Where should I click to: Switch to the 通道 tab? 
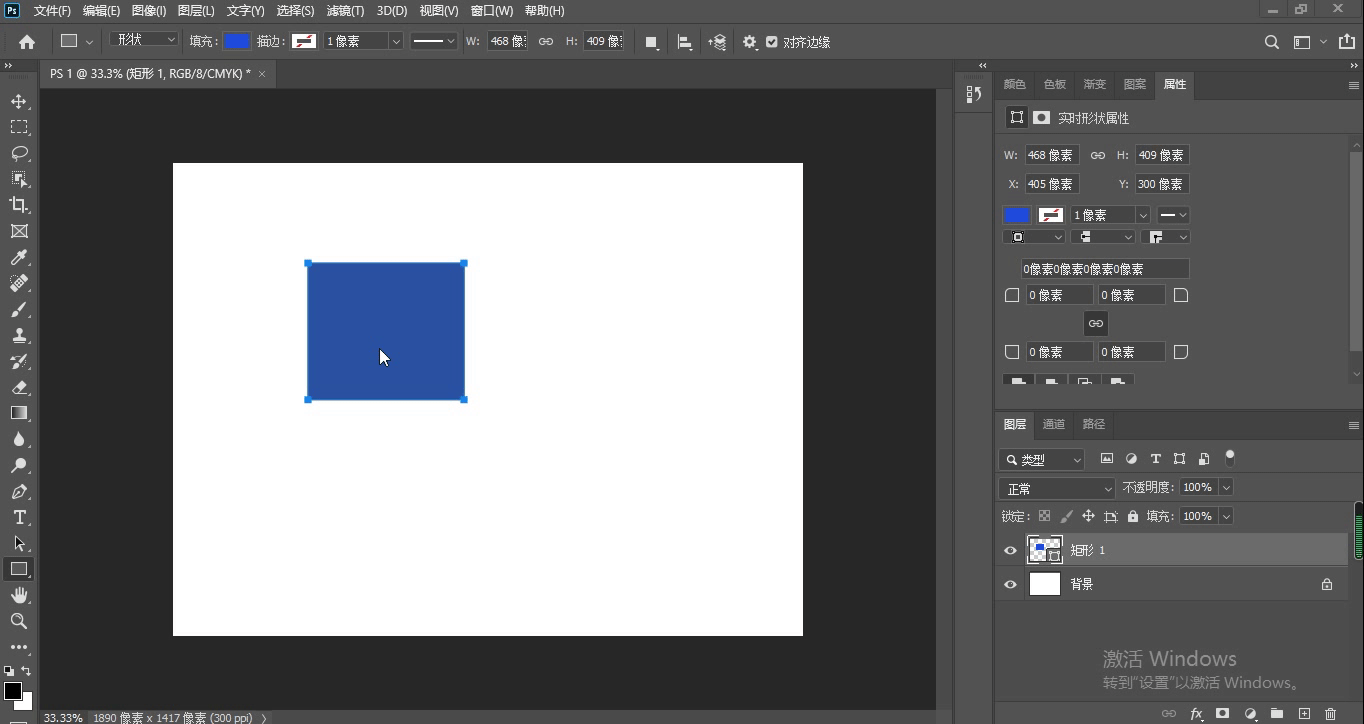[x=1054, y=424]
